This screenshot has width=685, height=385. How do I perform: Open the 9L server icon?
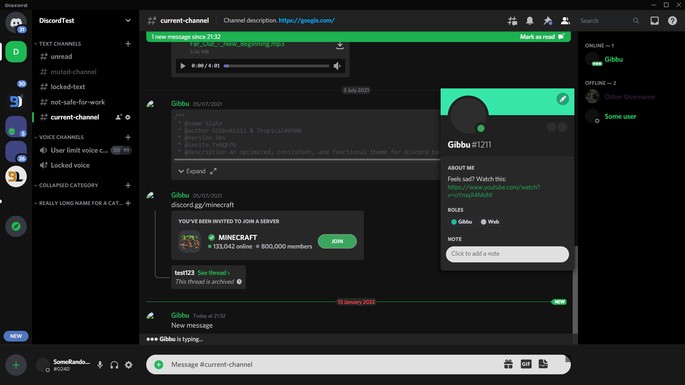[16, 177]
